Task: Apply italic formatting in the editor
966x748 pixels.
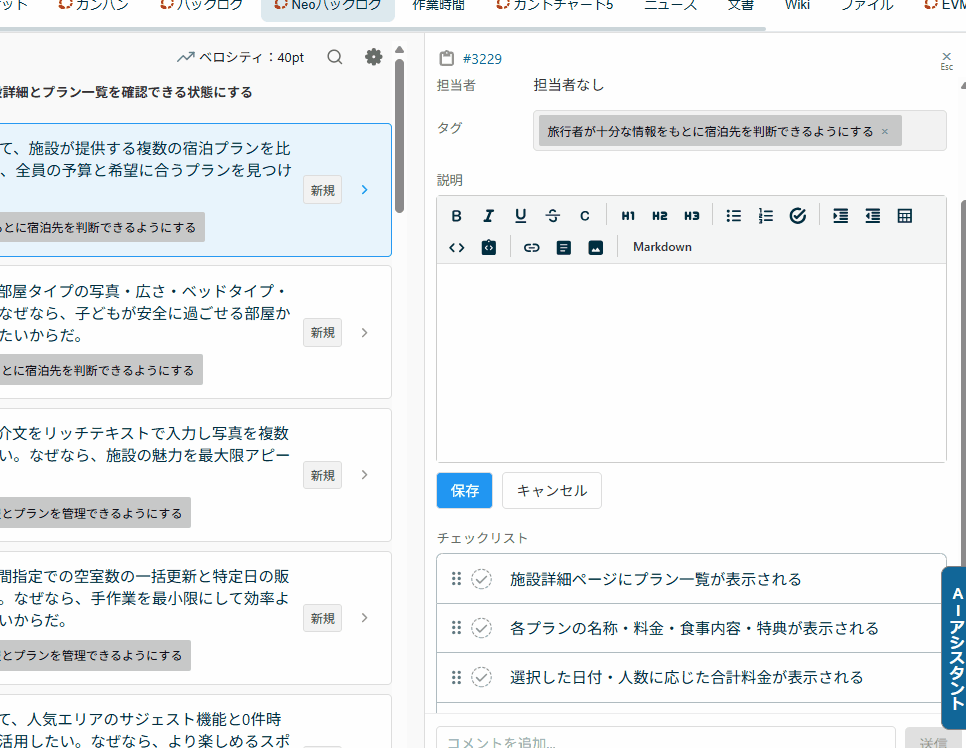Action: pyautogui.click(x=489, y=216)
